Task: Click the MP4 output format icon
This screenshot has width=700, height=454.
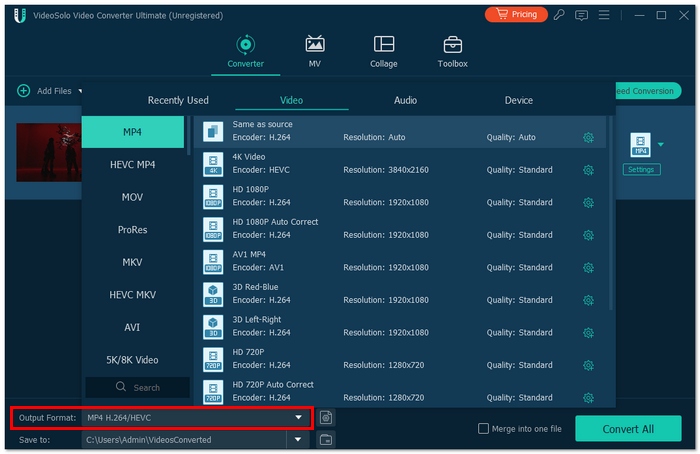Action: click(640, 145)
